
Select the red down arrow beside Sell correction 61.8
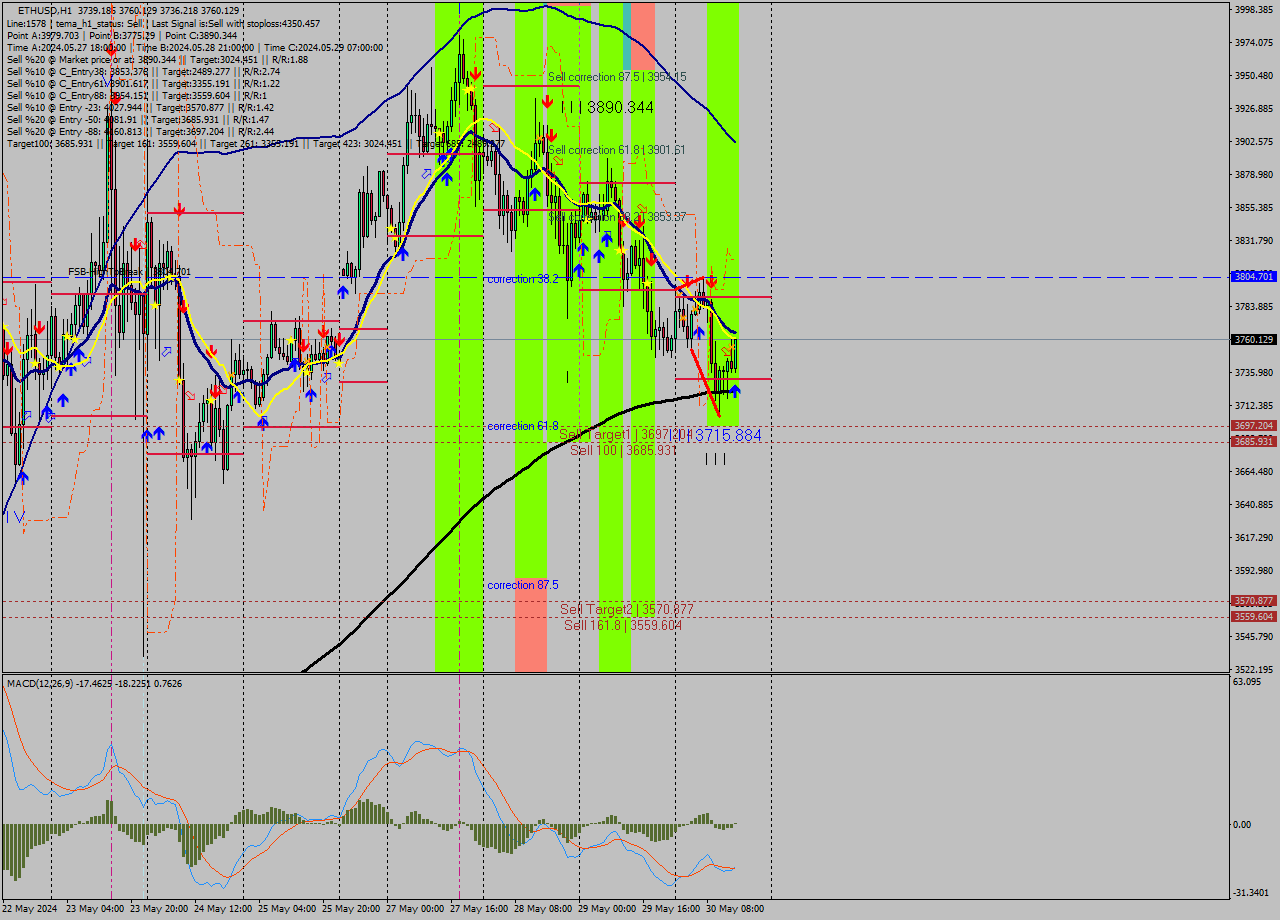click(552, 137)
